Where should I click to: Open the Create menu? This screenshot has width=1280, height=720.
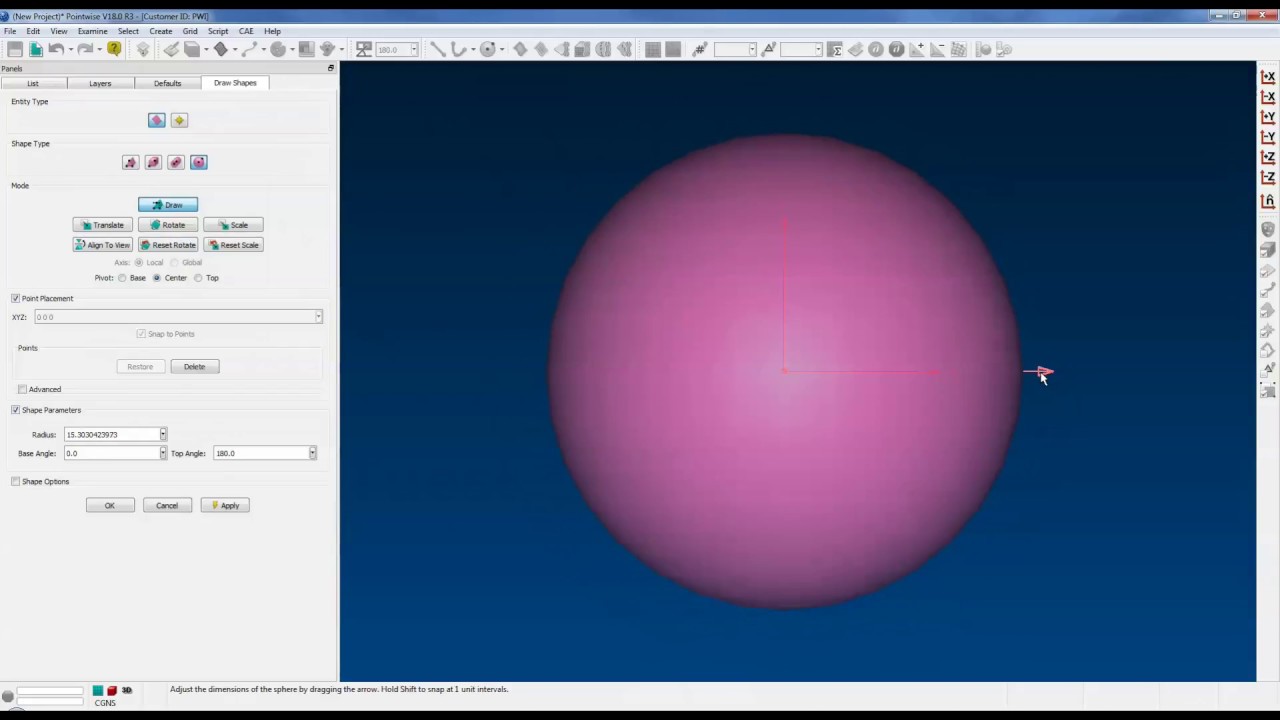pyautogui.click(x=160, y=31)
